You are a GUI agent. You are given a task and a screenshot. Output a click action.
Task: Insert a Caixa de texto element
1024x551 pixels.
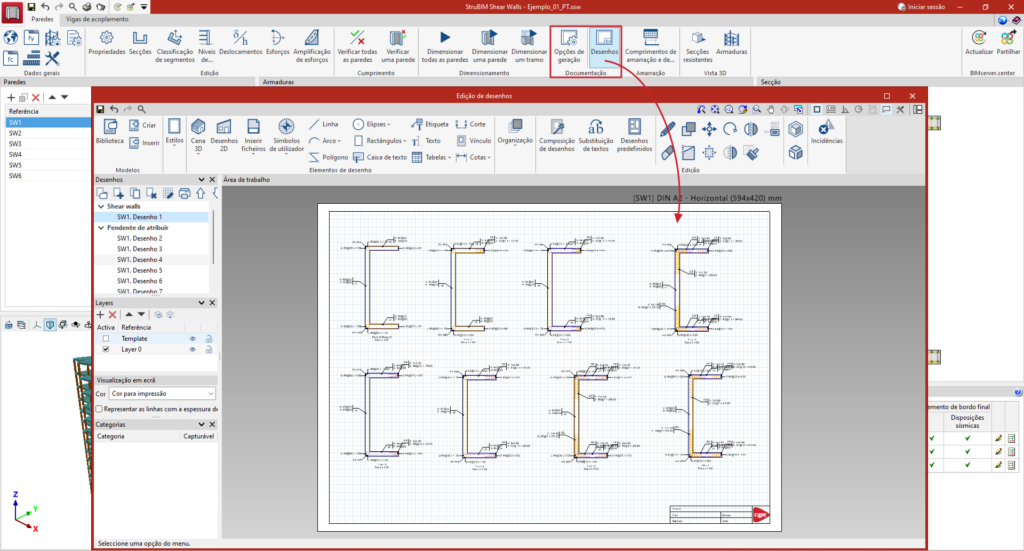[379, 157]
